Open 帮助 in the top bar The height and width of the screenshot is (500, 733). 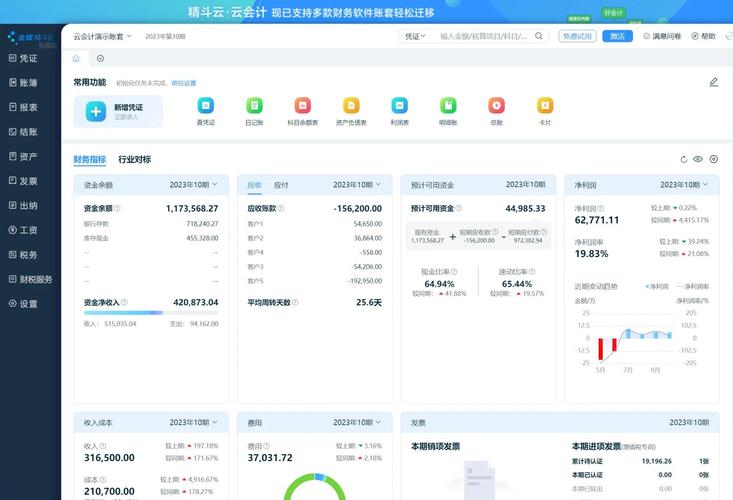pos(704,36)
